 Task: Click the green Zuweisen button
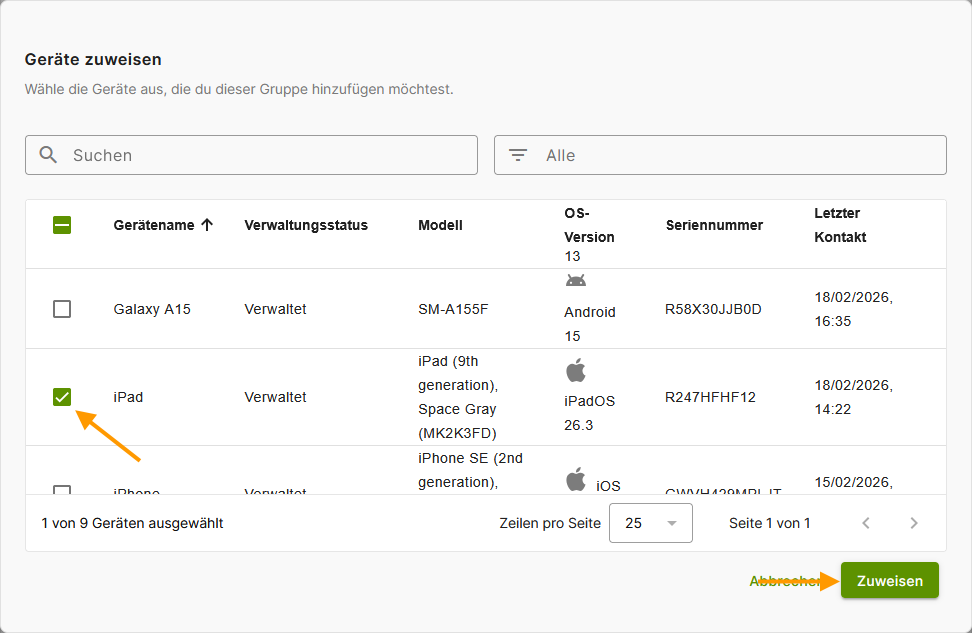click(890, 581)
